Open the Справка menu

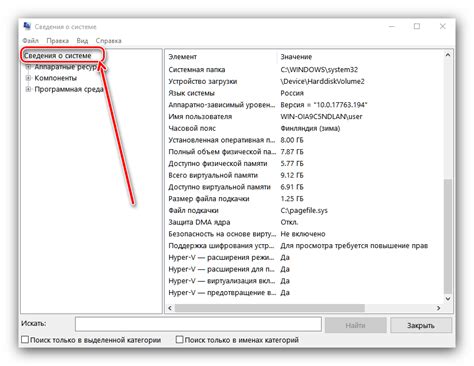[x=108, y=41]
